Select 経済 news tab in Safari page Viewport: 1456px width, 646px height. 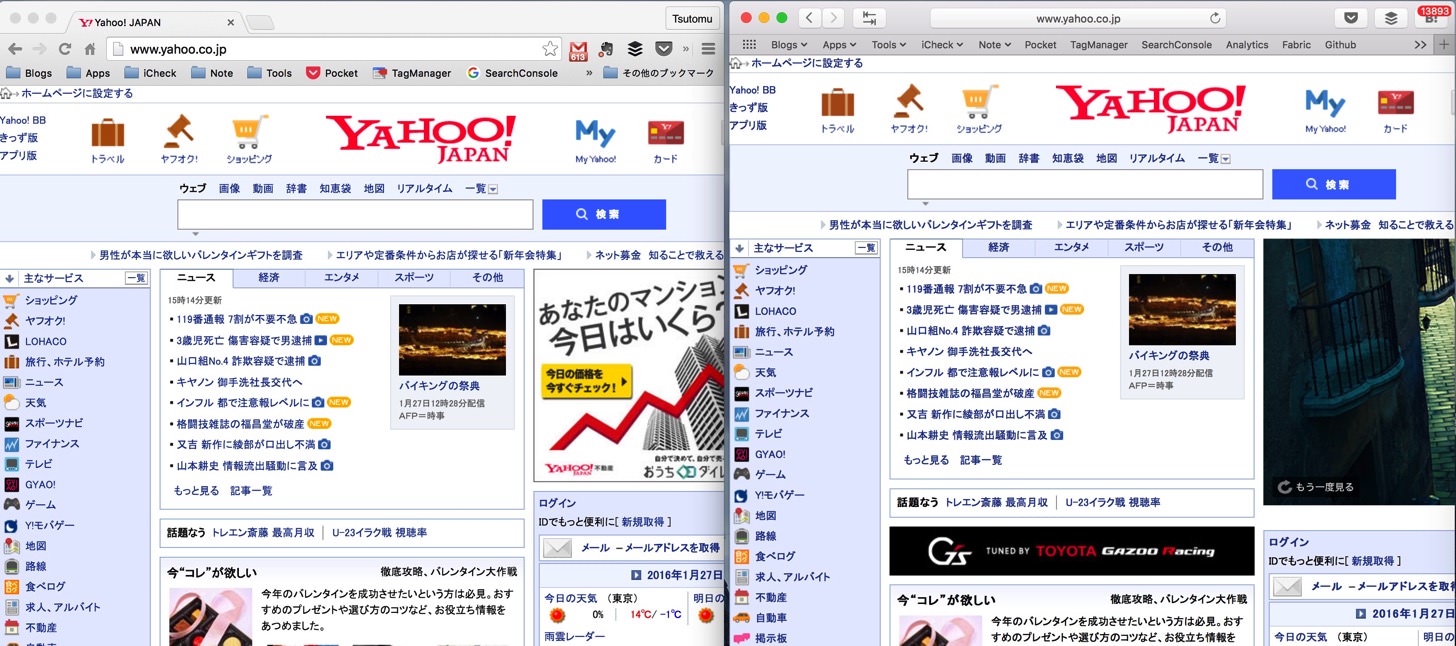[x=998, y=248]
